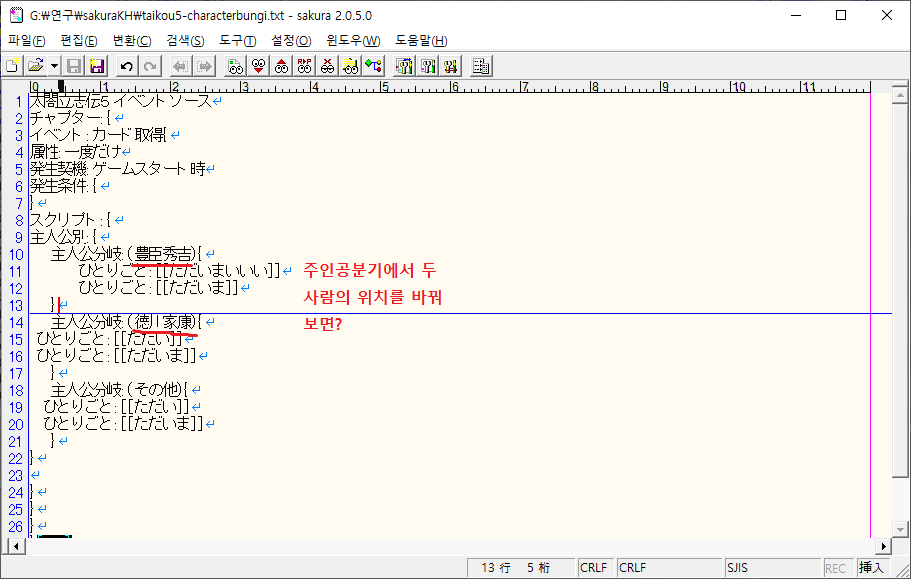Click line 2 text 'チャプター:{'
The image size is (911, 579).
coord(70,118)
